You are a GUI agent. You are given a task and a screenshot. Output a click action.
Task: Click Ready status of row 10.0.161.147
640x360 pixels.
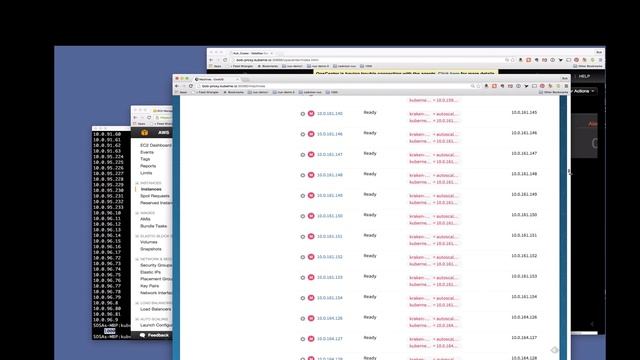[x=370, y=153]
